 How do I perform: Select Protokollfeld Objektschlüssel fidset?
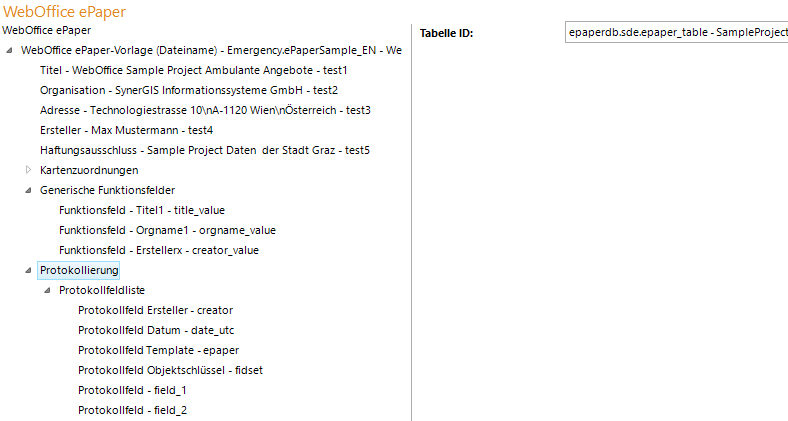click(170, 370)
